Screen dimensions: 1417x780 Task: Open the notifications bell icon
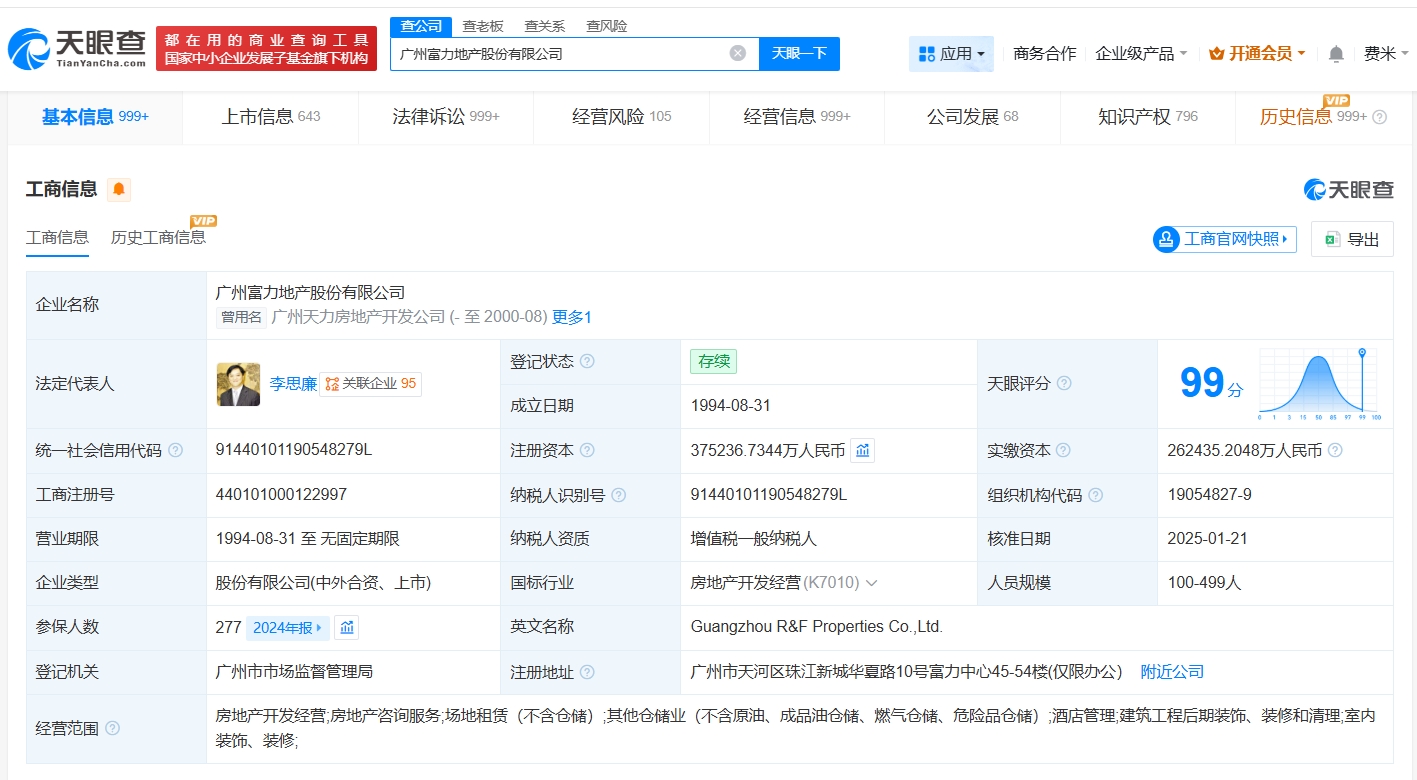(x=1336, y=54)
